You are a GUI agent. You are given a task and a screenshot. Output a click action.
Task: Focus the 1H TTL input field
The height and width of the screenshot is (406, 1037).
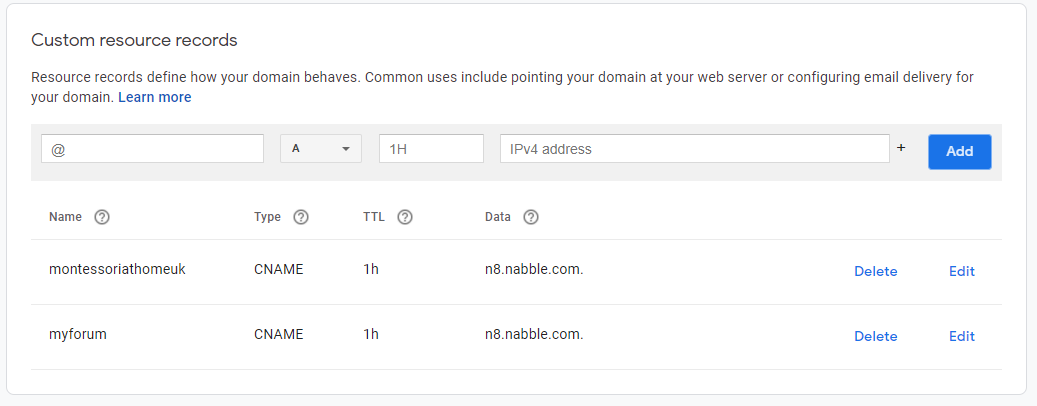click(431, 149)
